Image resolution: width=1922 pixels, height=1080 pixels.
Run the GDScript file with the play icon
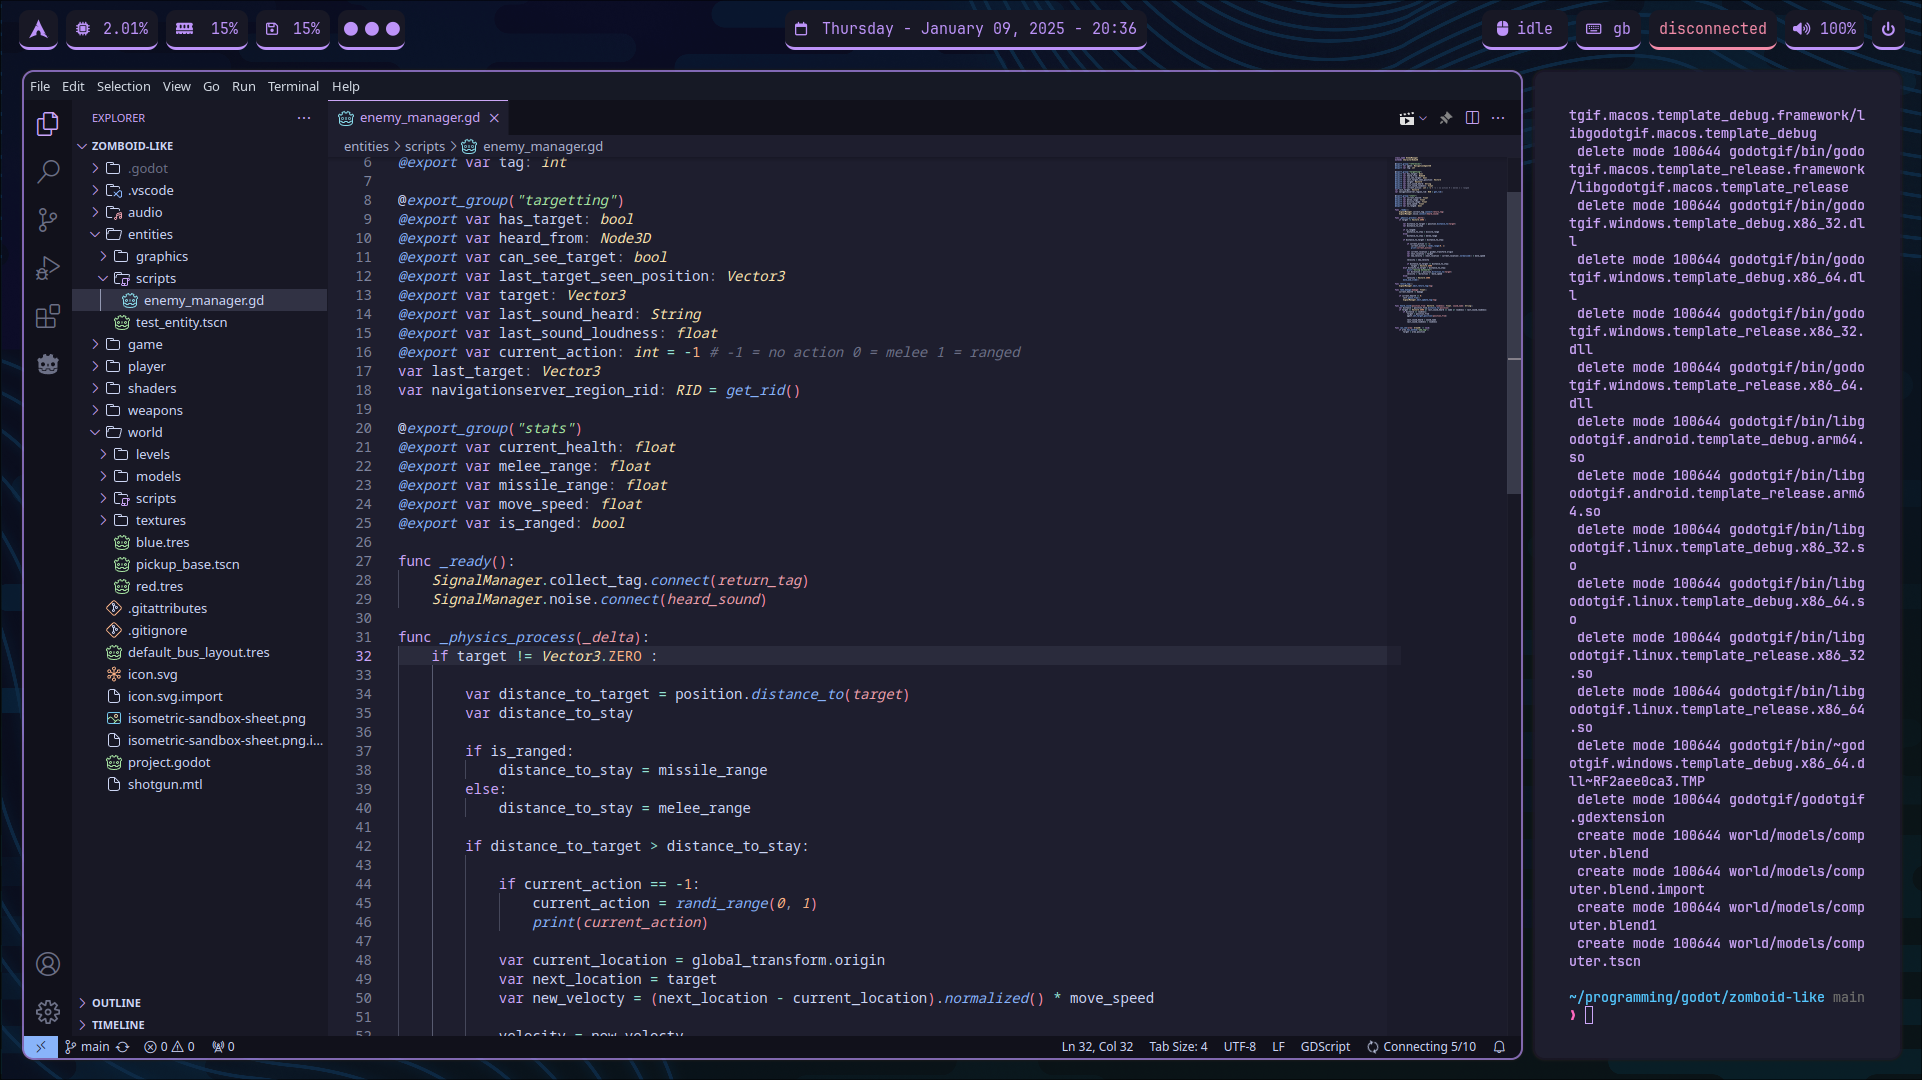click(1407, 118)
